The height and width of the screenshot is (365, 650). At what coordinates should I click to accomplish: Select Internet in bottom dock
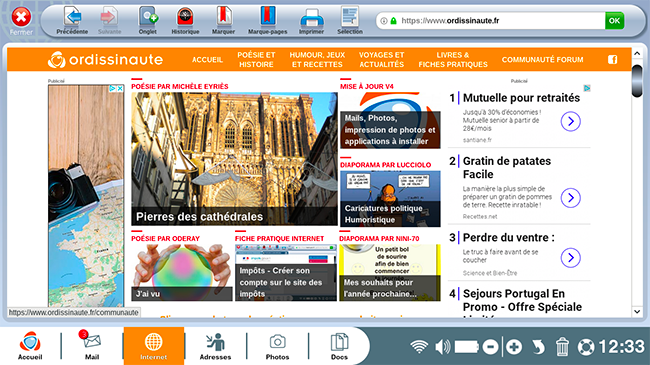(x=153, y=346)
